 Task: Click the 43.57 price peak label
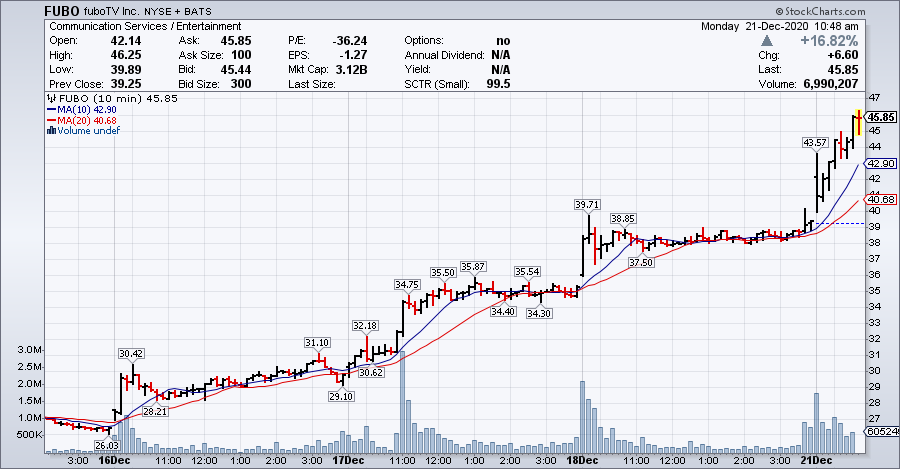click(x=816, y=142)
